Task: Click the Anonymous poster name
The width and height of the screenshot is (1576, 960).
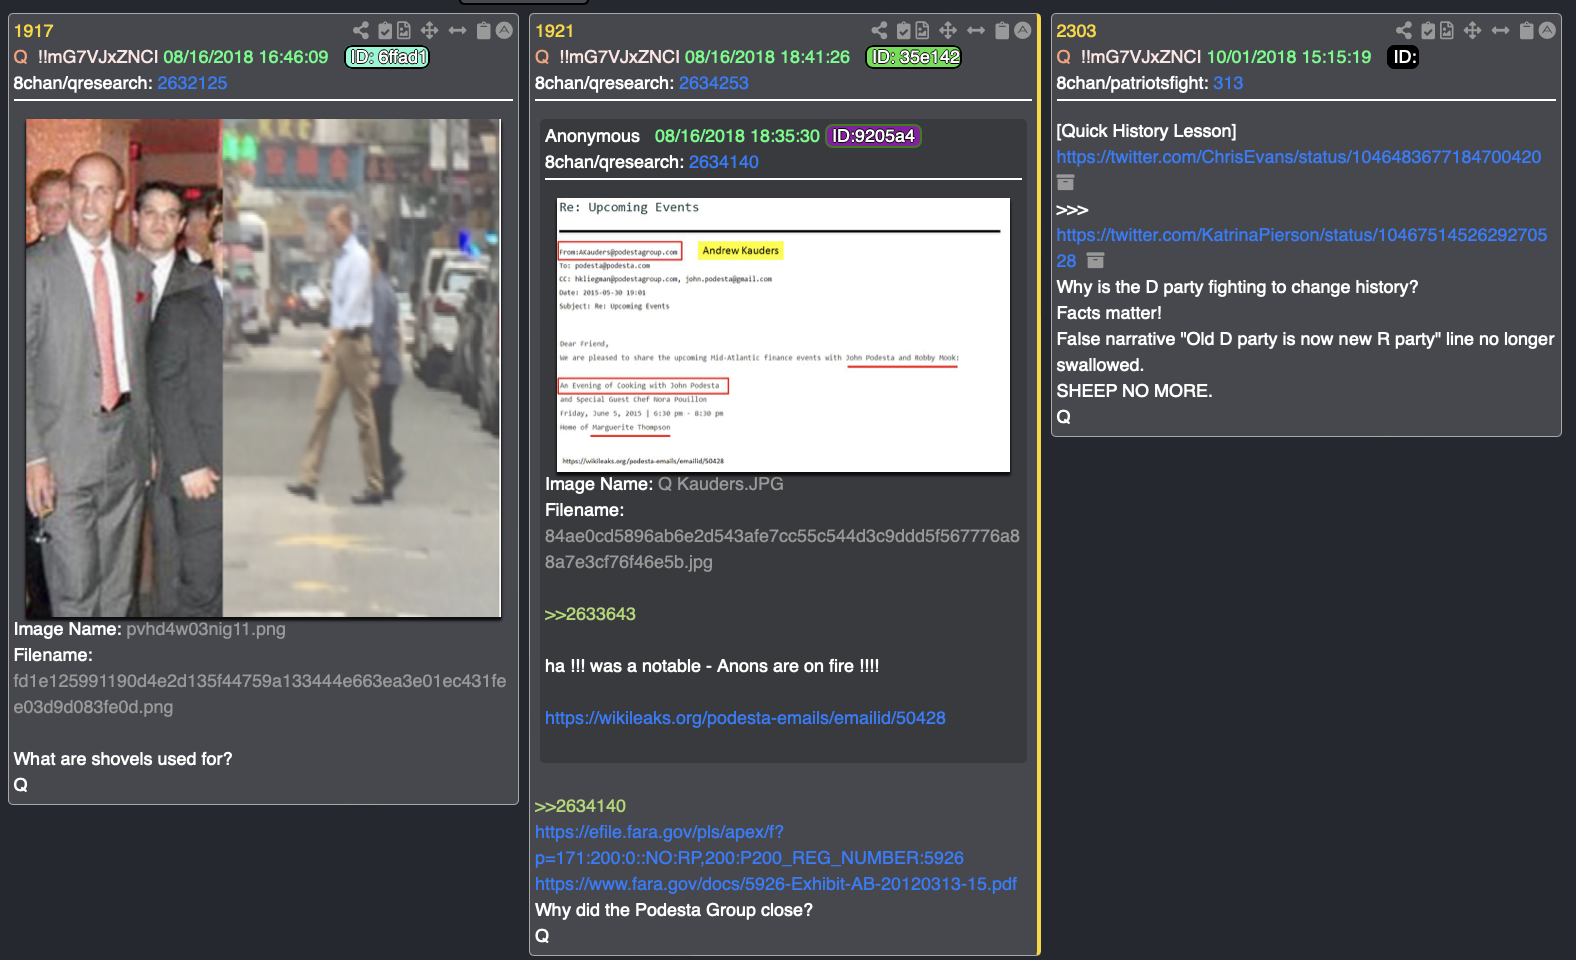Action: pos(592,136)
